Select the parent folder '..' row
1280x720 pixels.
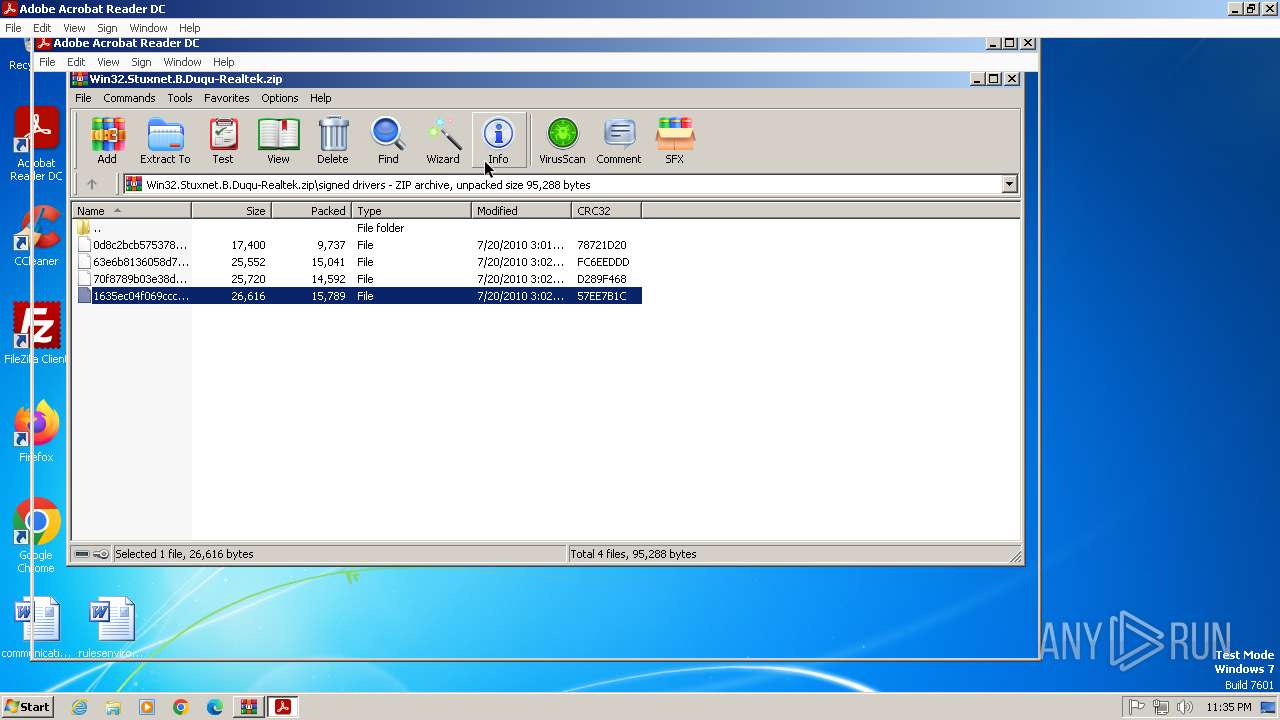click(357, 228)
